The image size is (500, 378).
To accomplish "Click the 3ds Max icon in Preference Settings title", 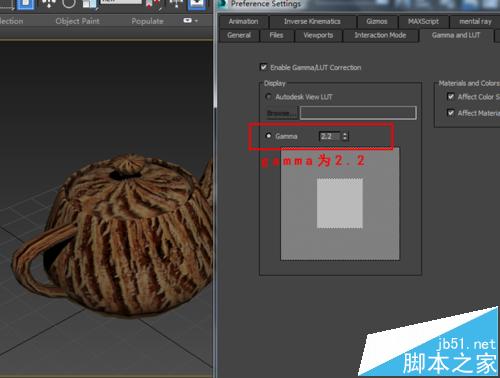I will [222, 4].
